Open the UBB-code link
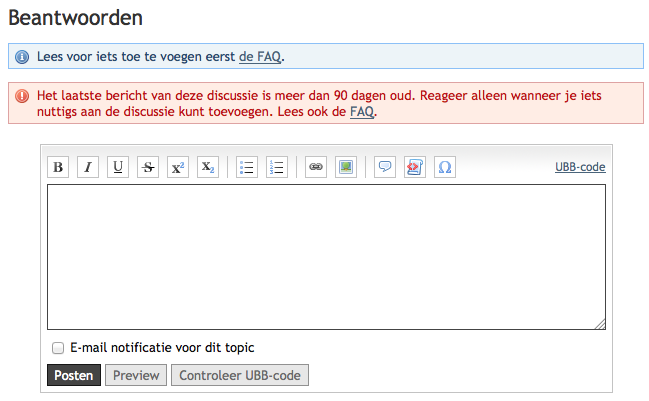The image size is (649, 401). click(580, 167)
